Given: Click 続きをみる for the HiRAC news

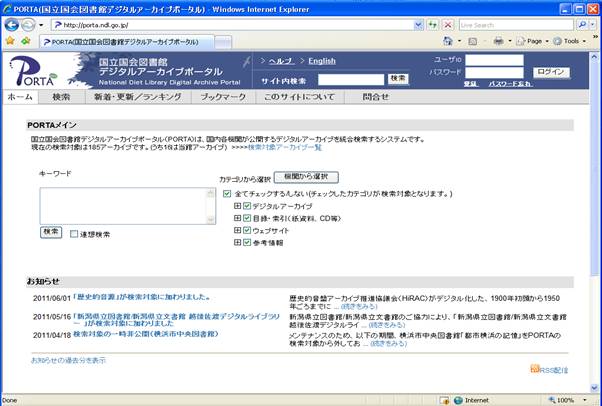Looking at the screenshot, I should tap(359, 307).
